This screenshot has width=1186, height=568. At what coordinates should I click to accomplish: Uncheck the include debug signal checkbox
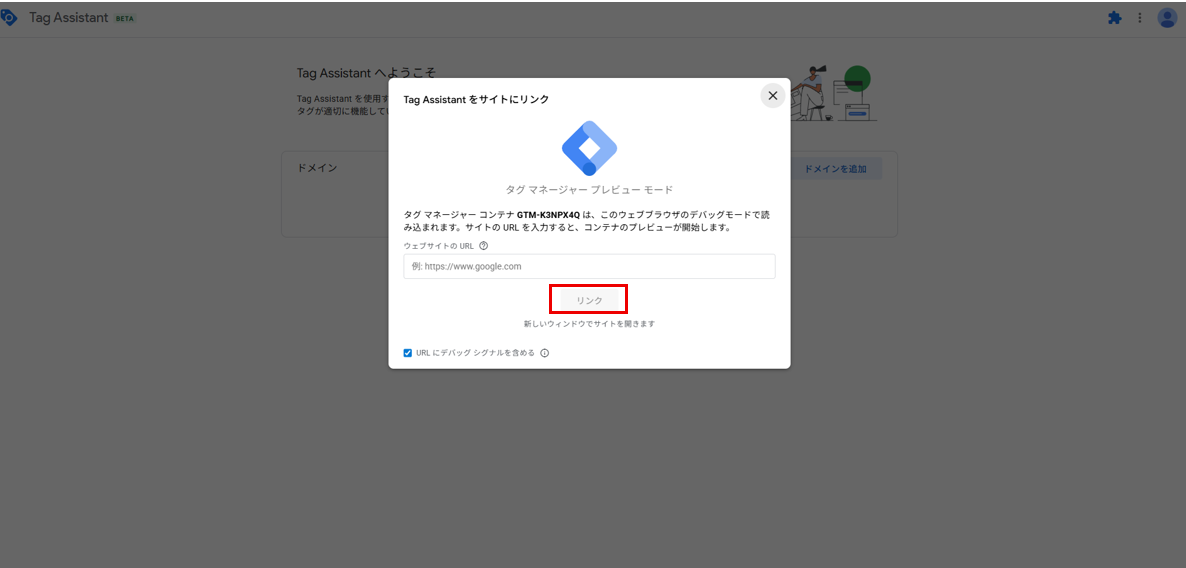tap(408, 352)
